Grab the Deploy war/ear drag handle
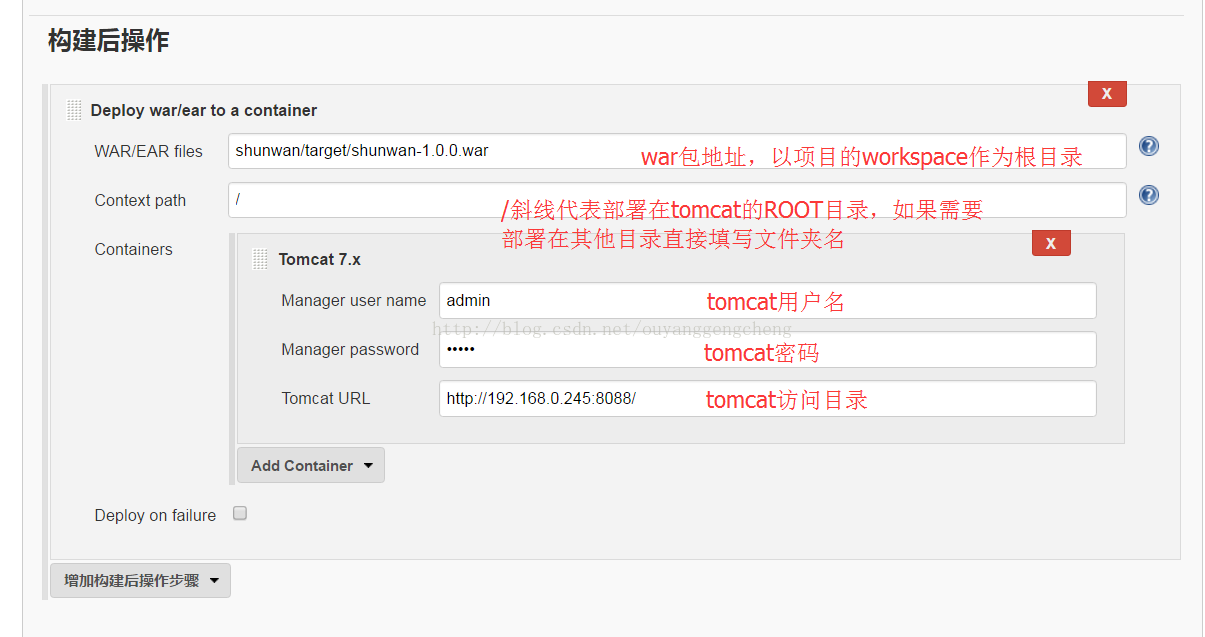 pyautogui.click(x=74, y=110)
